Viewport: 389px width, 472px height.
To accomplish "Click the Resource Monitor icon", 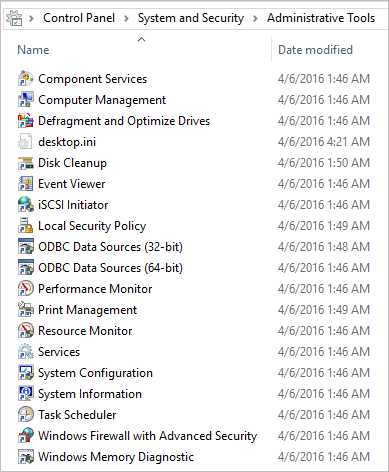I will [25, 331].
